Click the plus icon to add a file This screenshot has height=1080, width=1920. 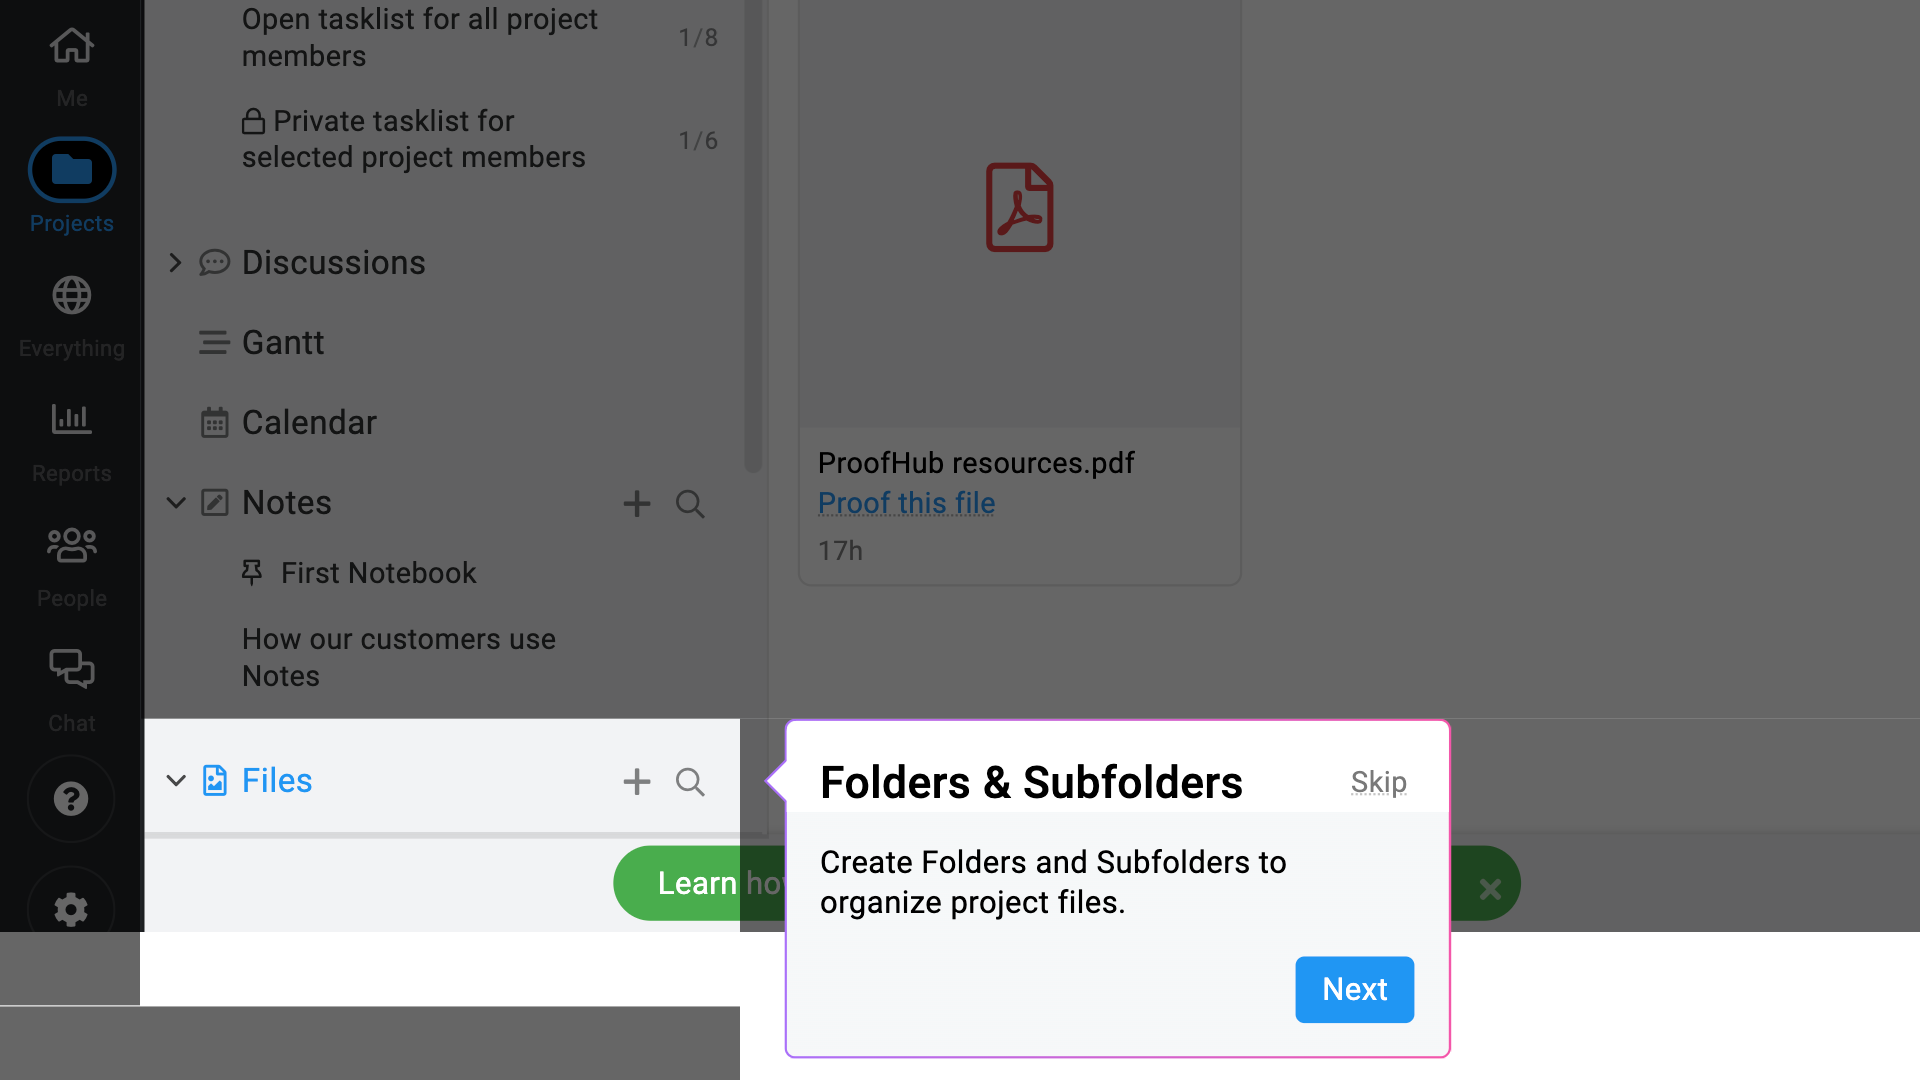click(637, 782)
